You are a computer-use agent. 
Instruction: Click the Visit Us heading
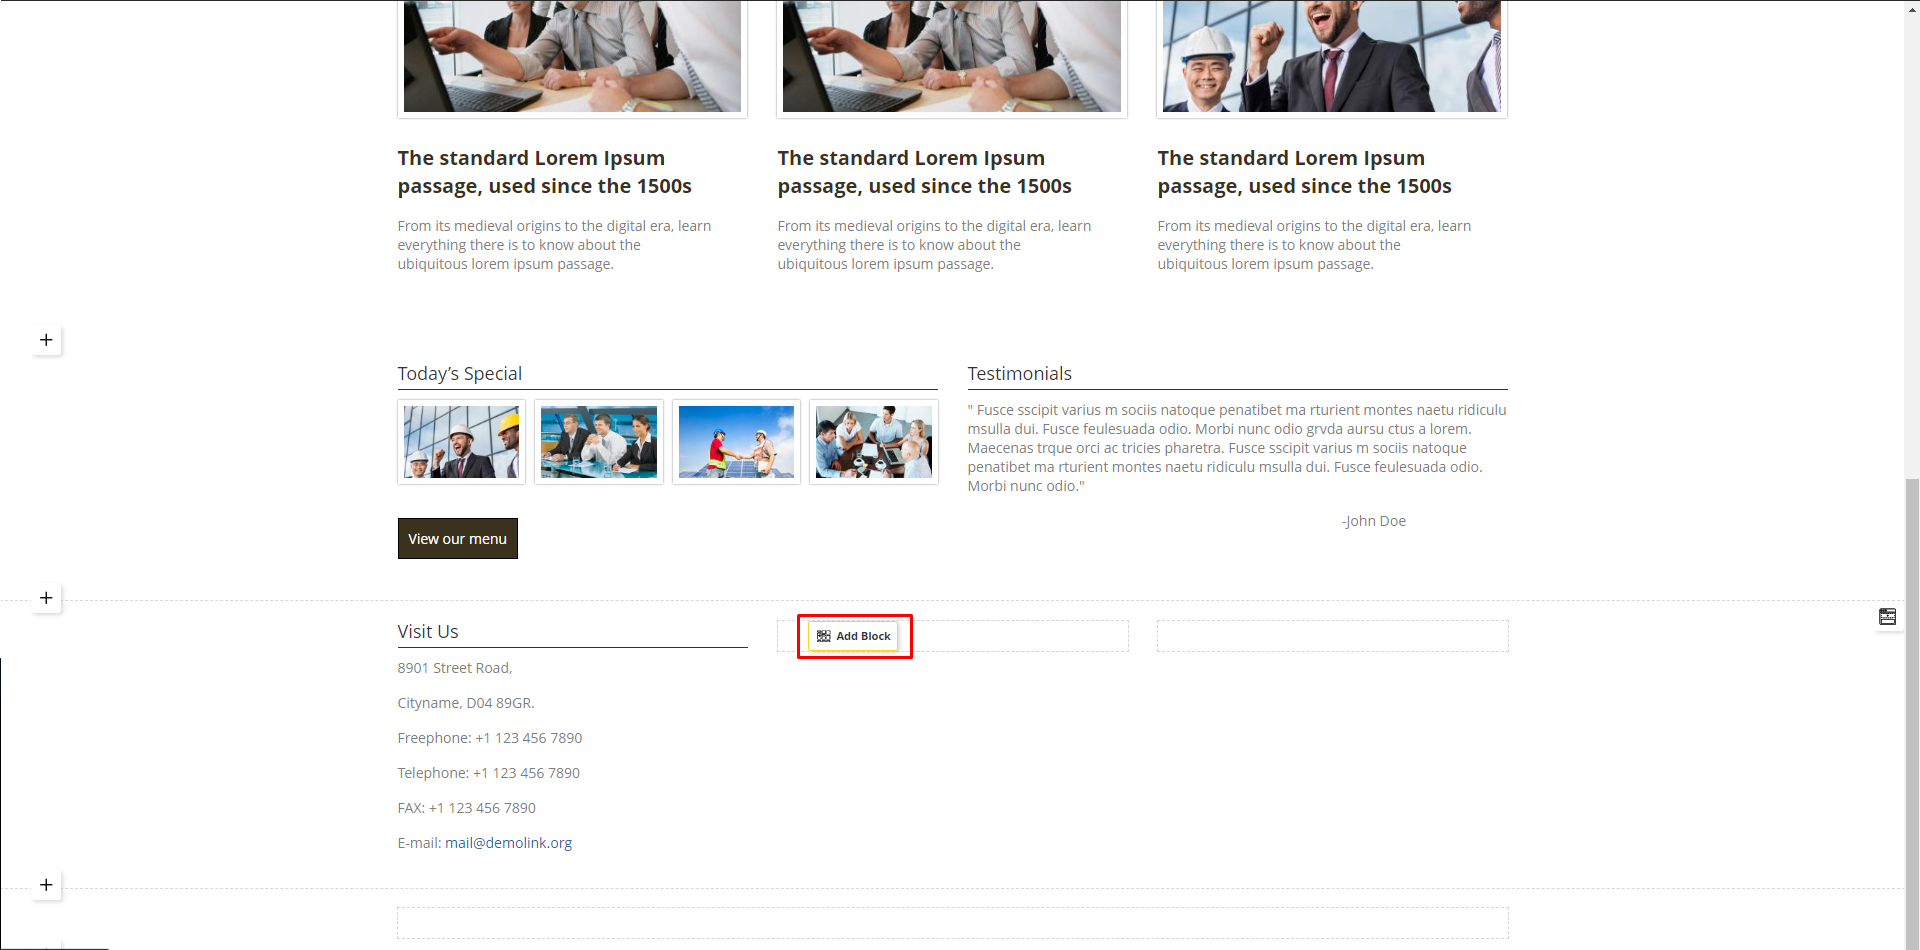[x=428, y=632]
